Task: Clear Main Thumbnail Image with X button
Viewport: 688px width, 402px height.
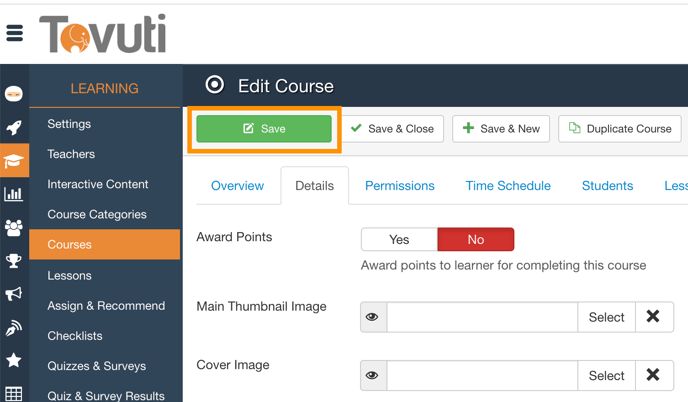Action: [653, 317]
